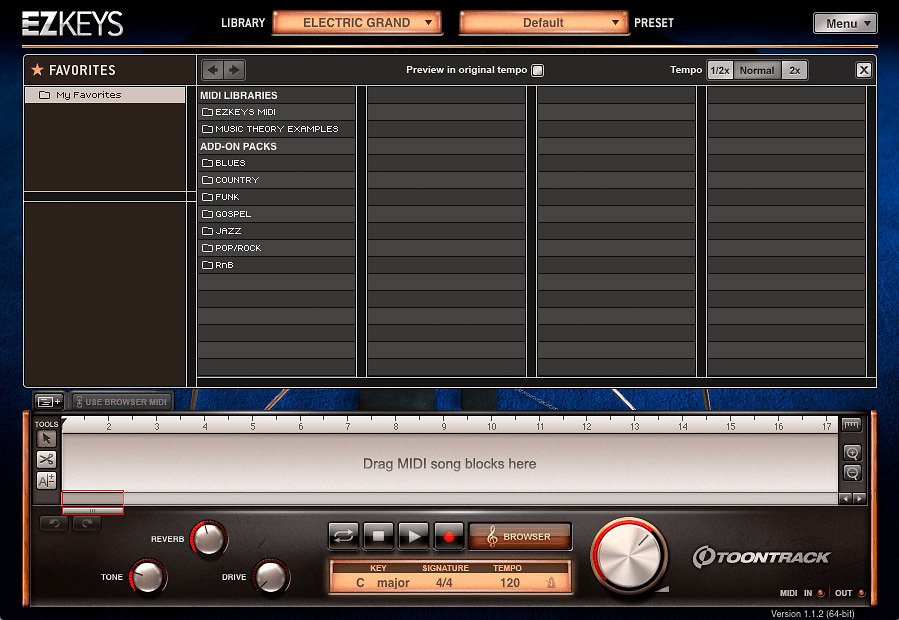Viewport: 899px width, 620px height.
Task: Start recording with the record button
Action: click(x=448, y=536)
